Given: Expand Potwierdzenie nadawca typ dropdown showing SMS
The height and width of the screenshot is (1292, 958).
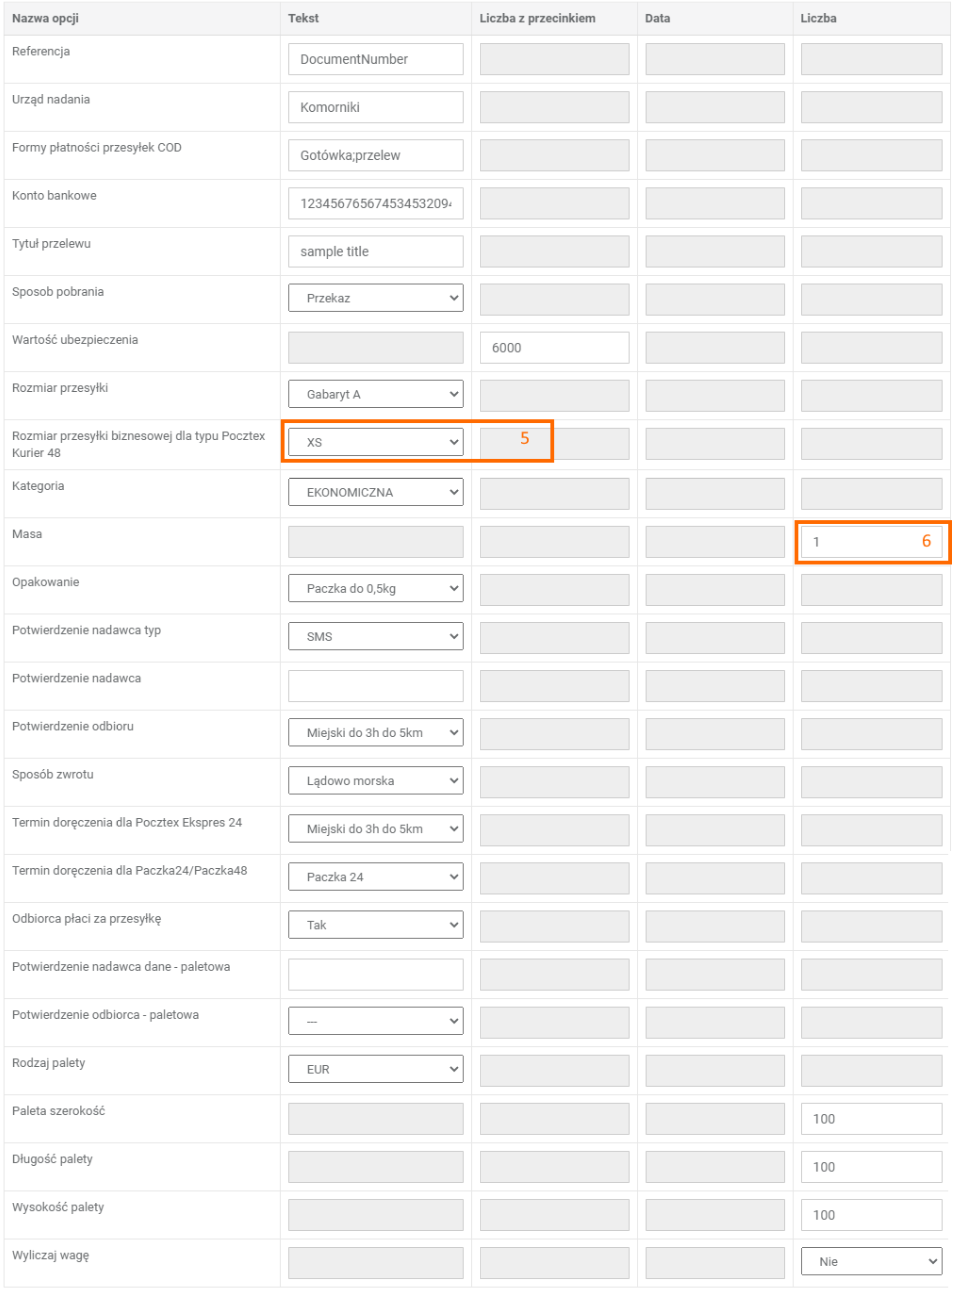Looking at the screenshot, I should 375,636.
